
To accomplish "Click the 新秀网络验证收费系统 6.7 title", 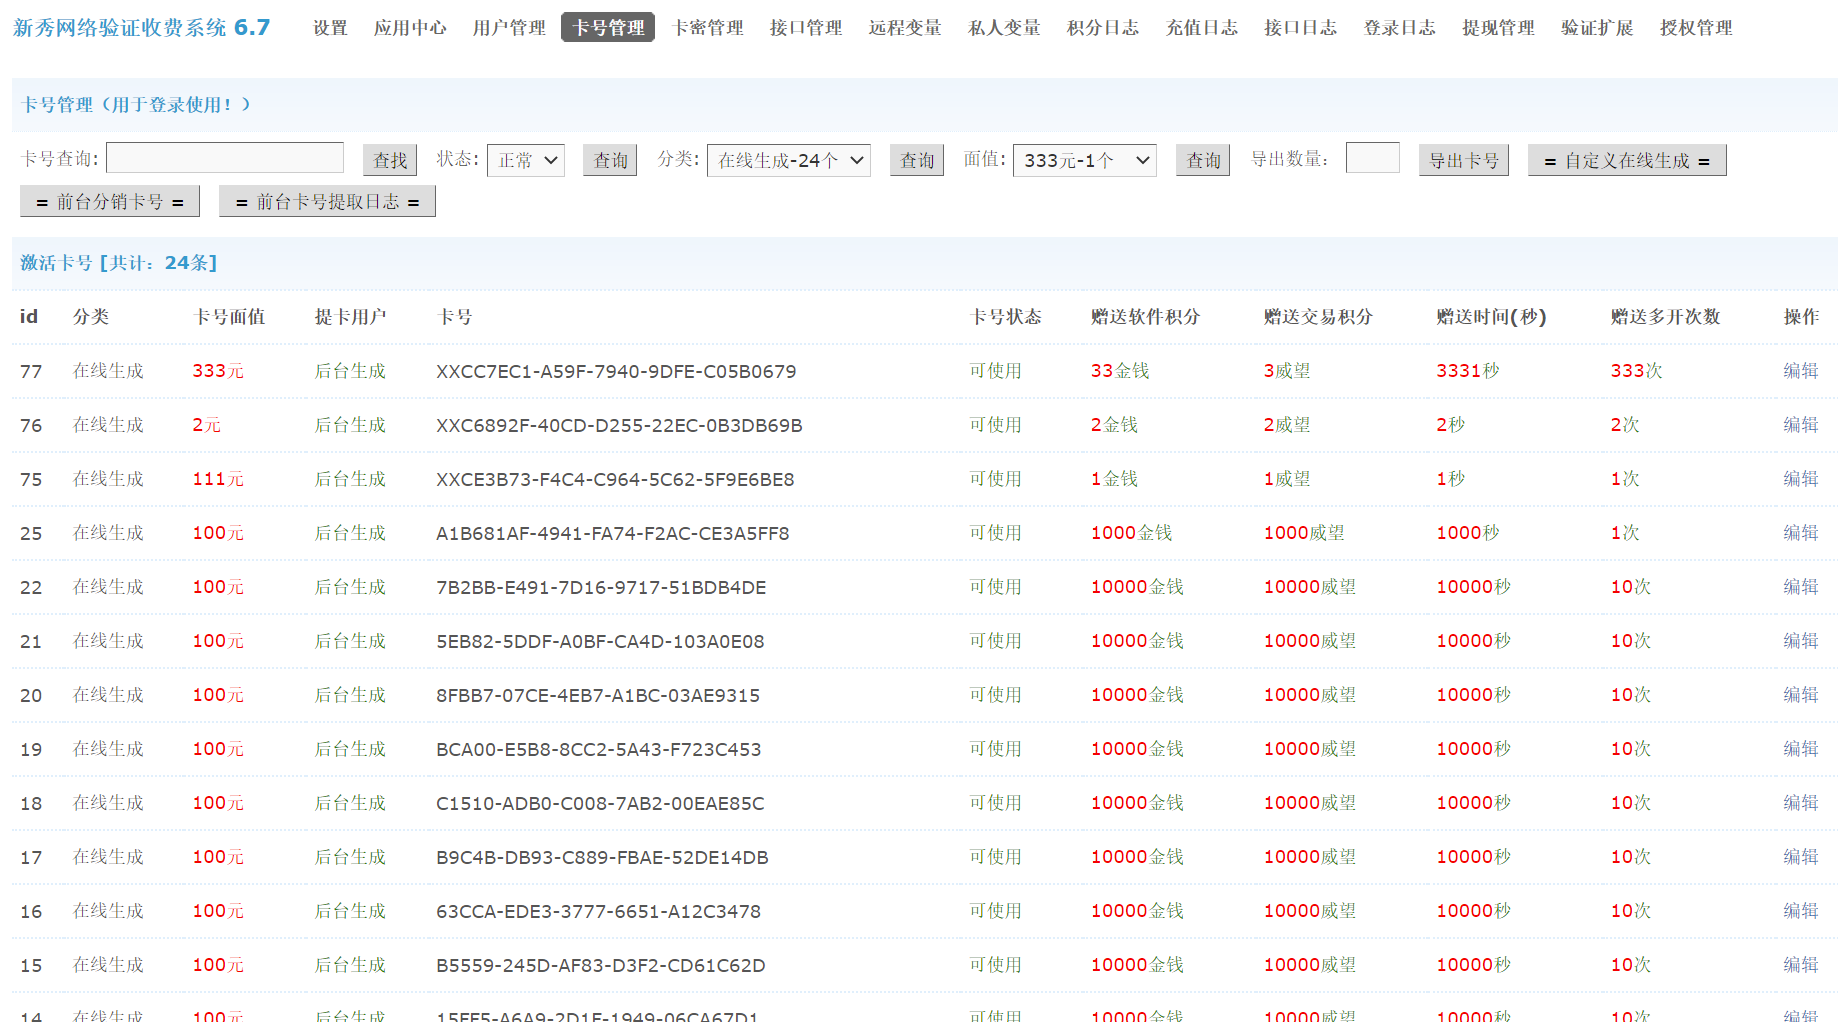I will pos(141,28).
